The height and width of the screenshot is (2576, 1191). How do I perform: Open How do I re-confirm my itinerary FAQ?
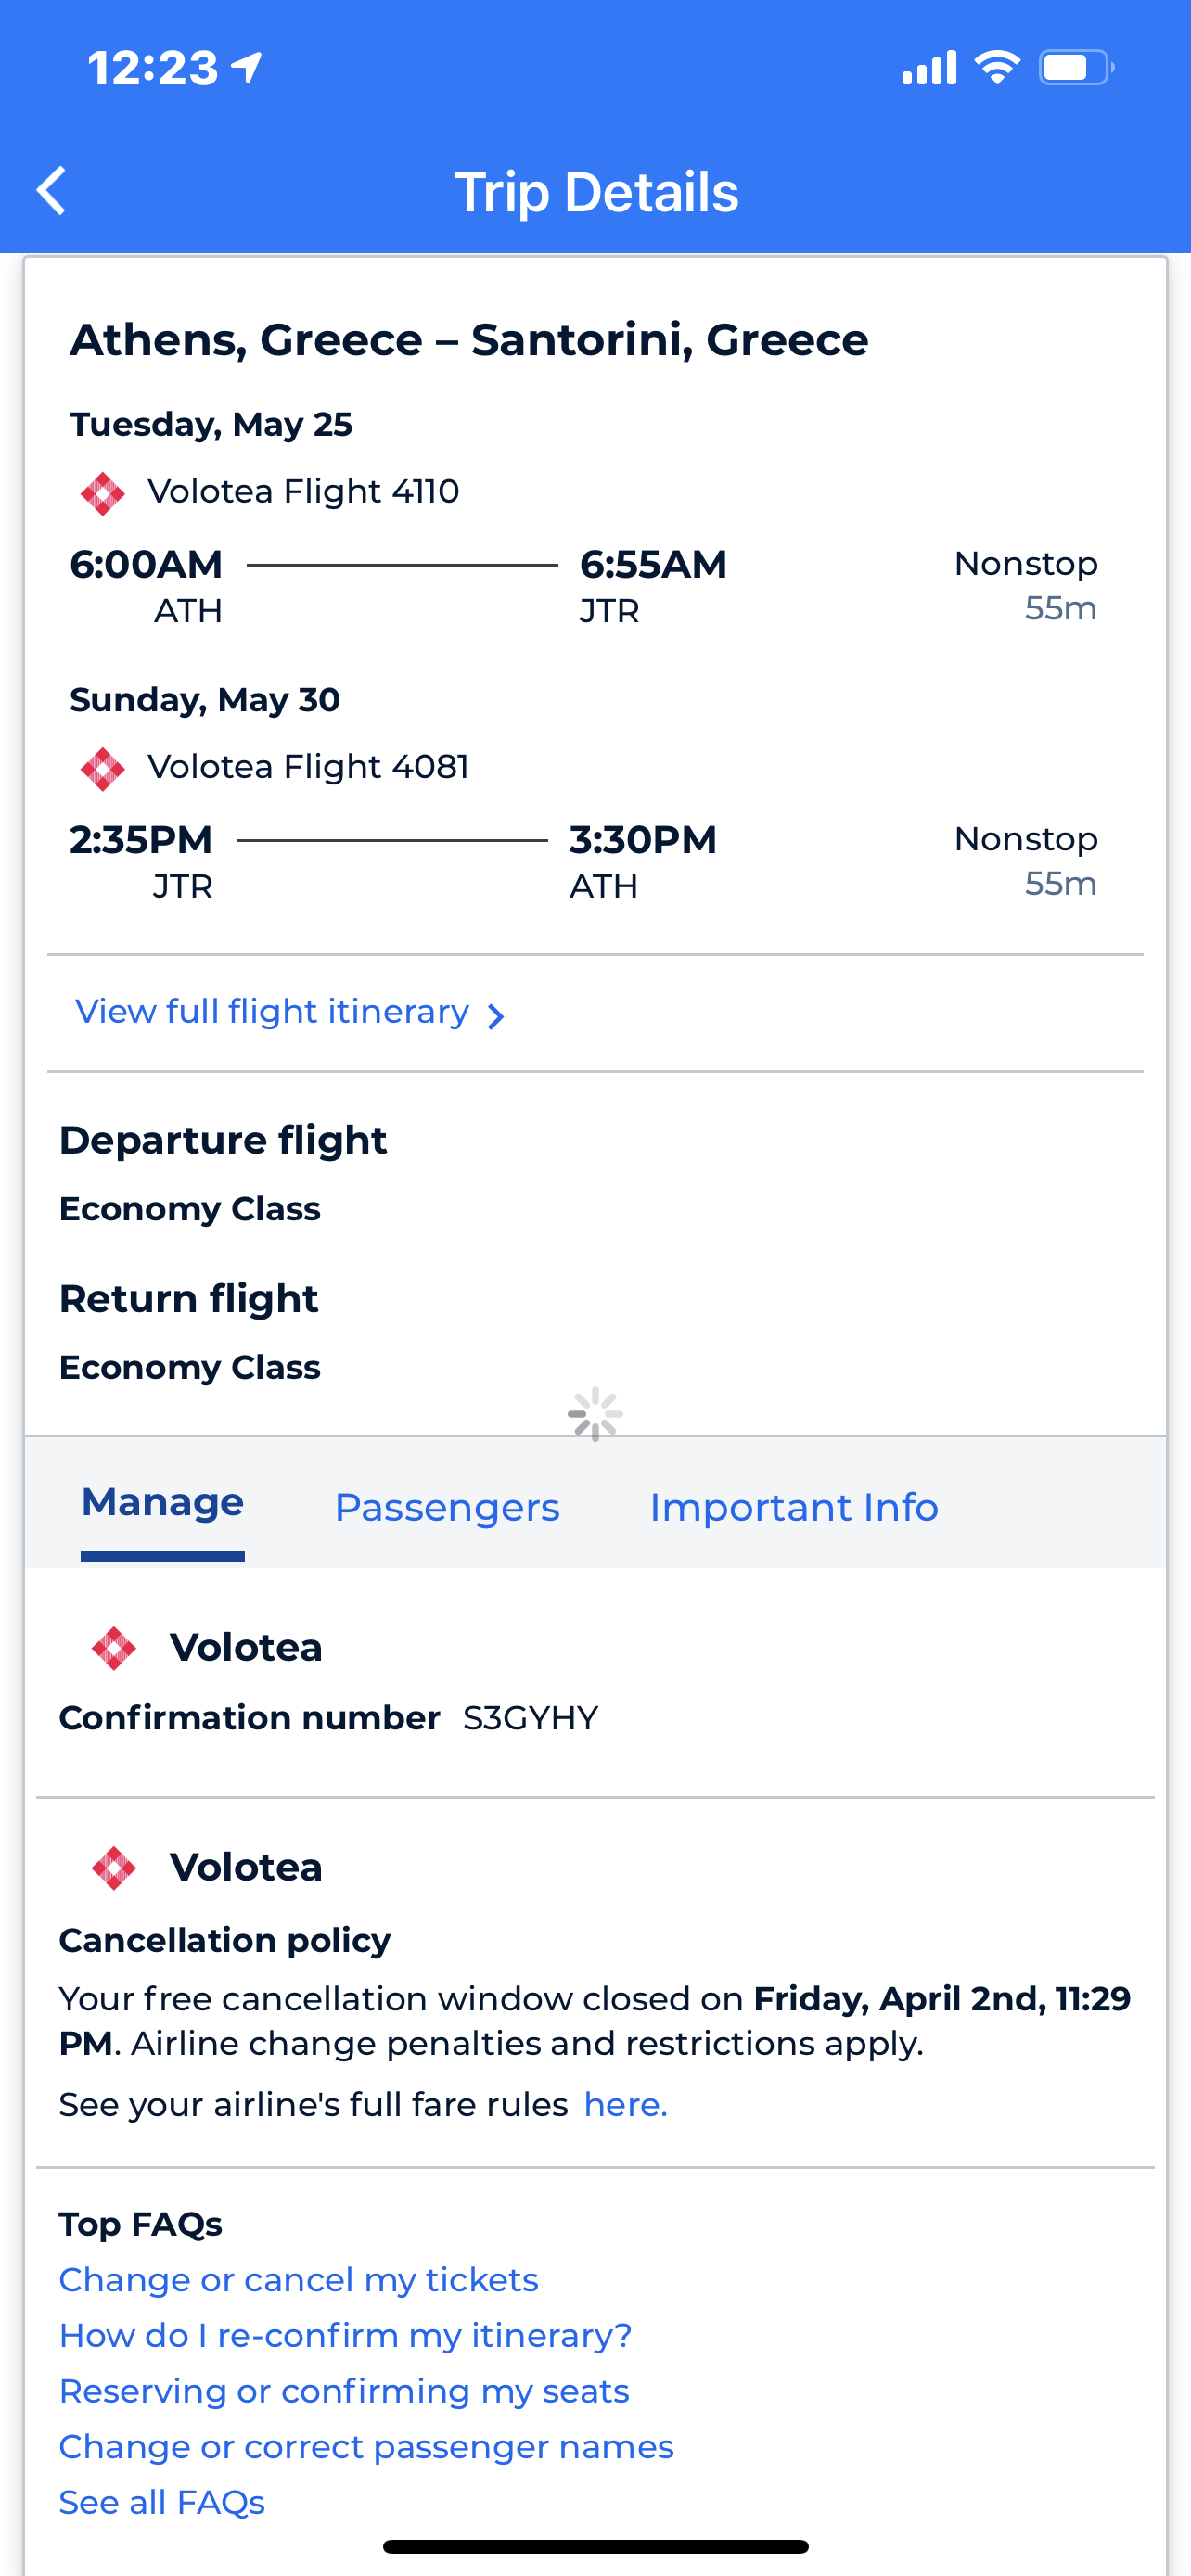coord(345,2336)
